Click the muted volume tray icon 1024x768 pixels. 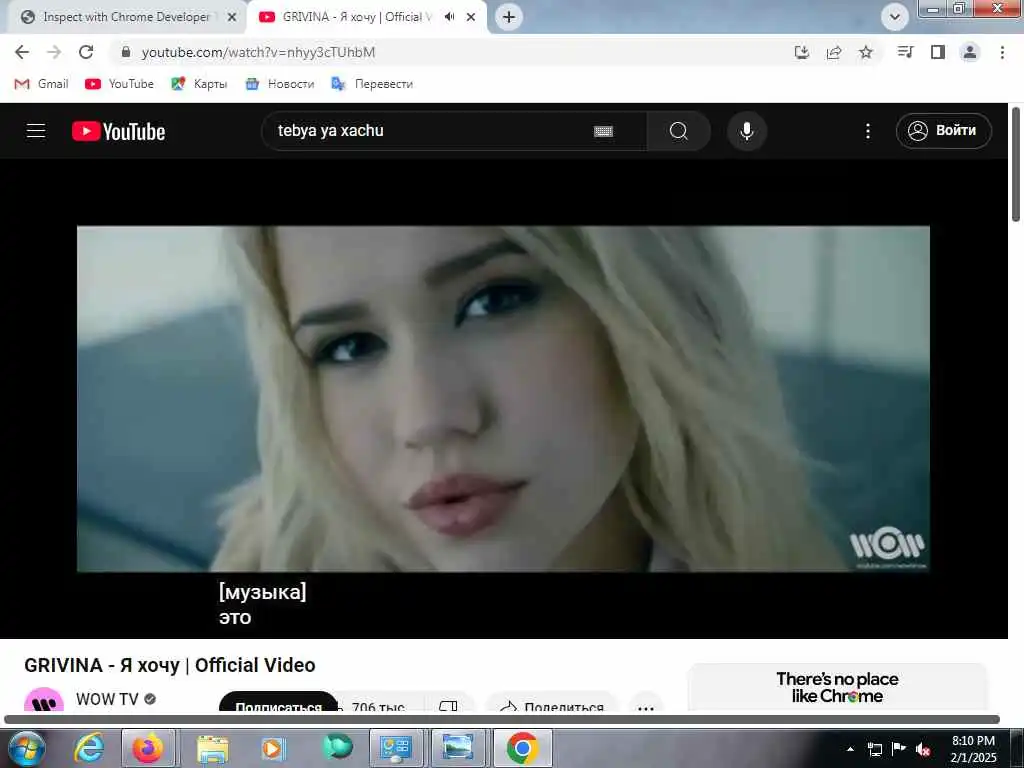[922, 750]
